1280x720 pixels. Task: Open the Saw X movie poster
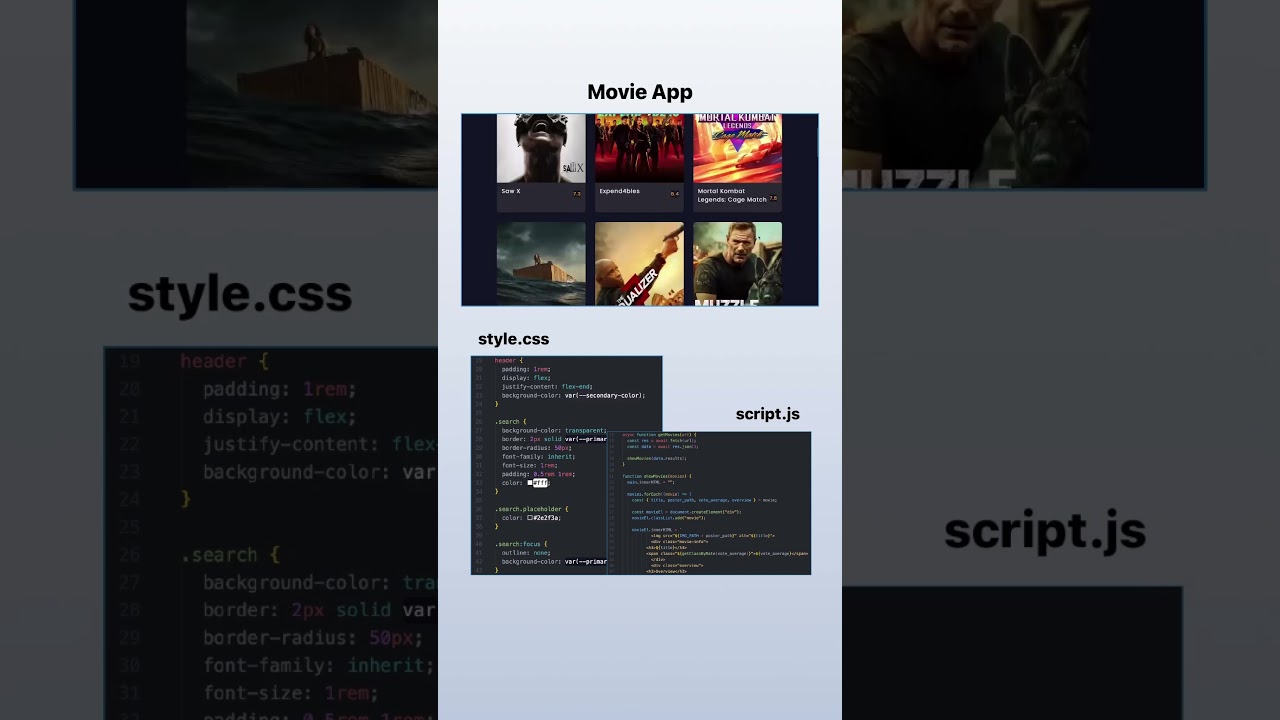pos(541,148)
